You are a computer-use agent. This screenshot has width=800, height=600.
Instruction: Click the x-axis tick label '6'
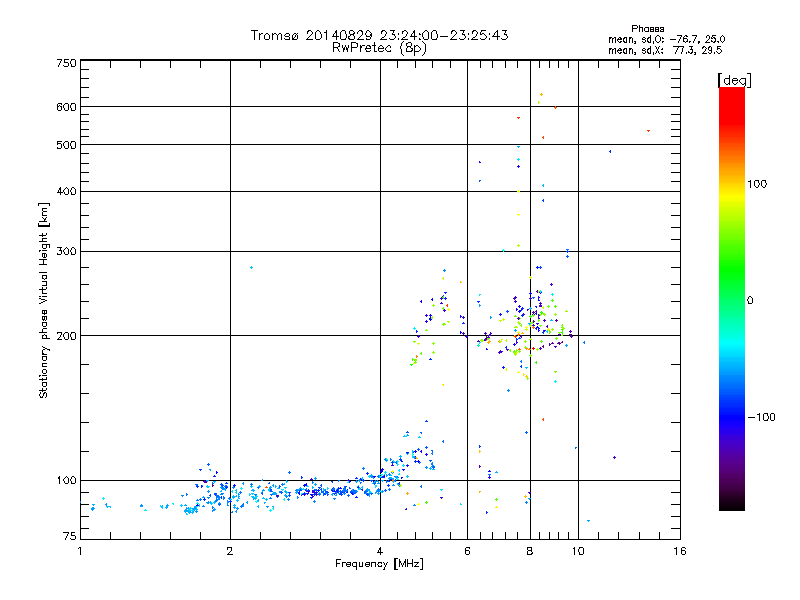[467, 551]
